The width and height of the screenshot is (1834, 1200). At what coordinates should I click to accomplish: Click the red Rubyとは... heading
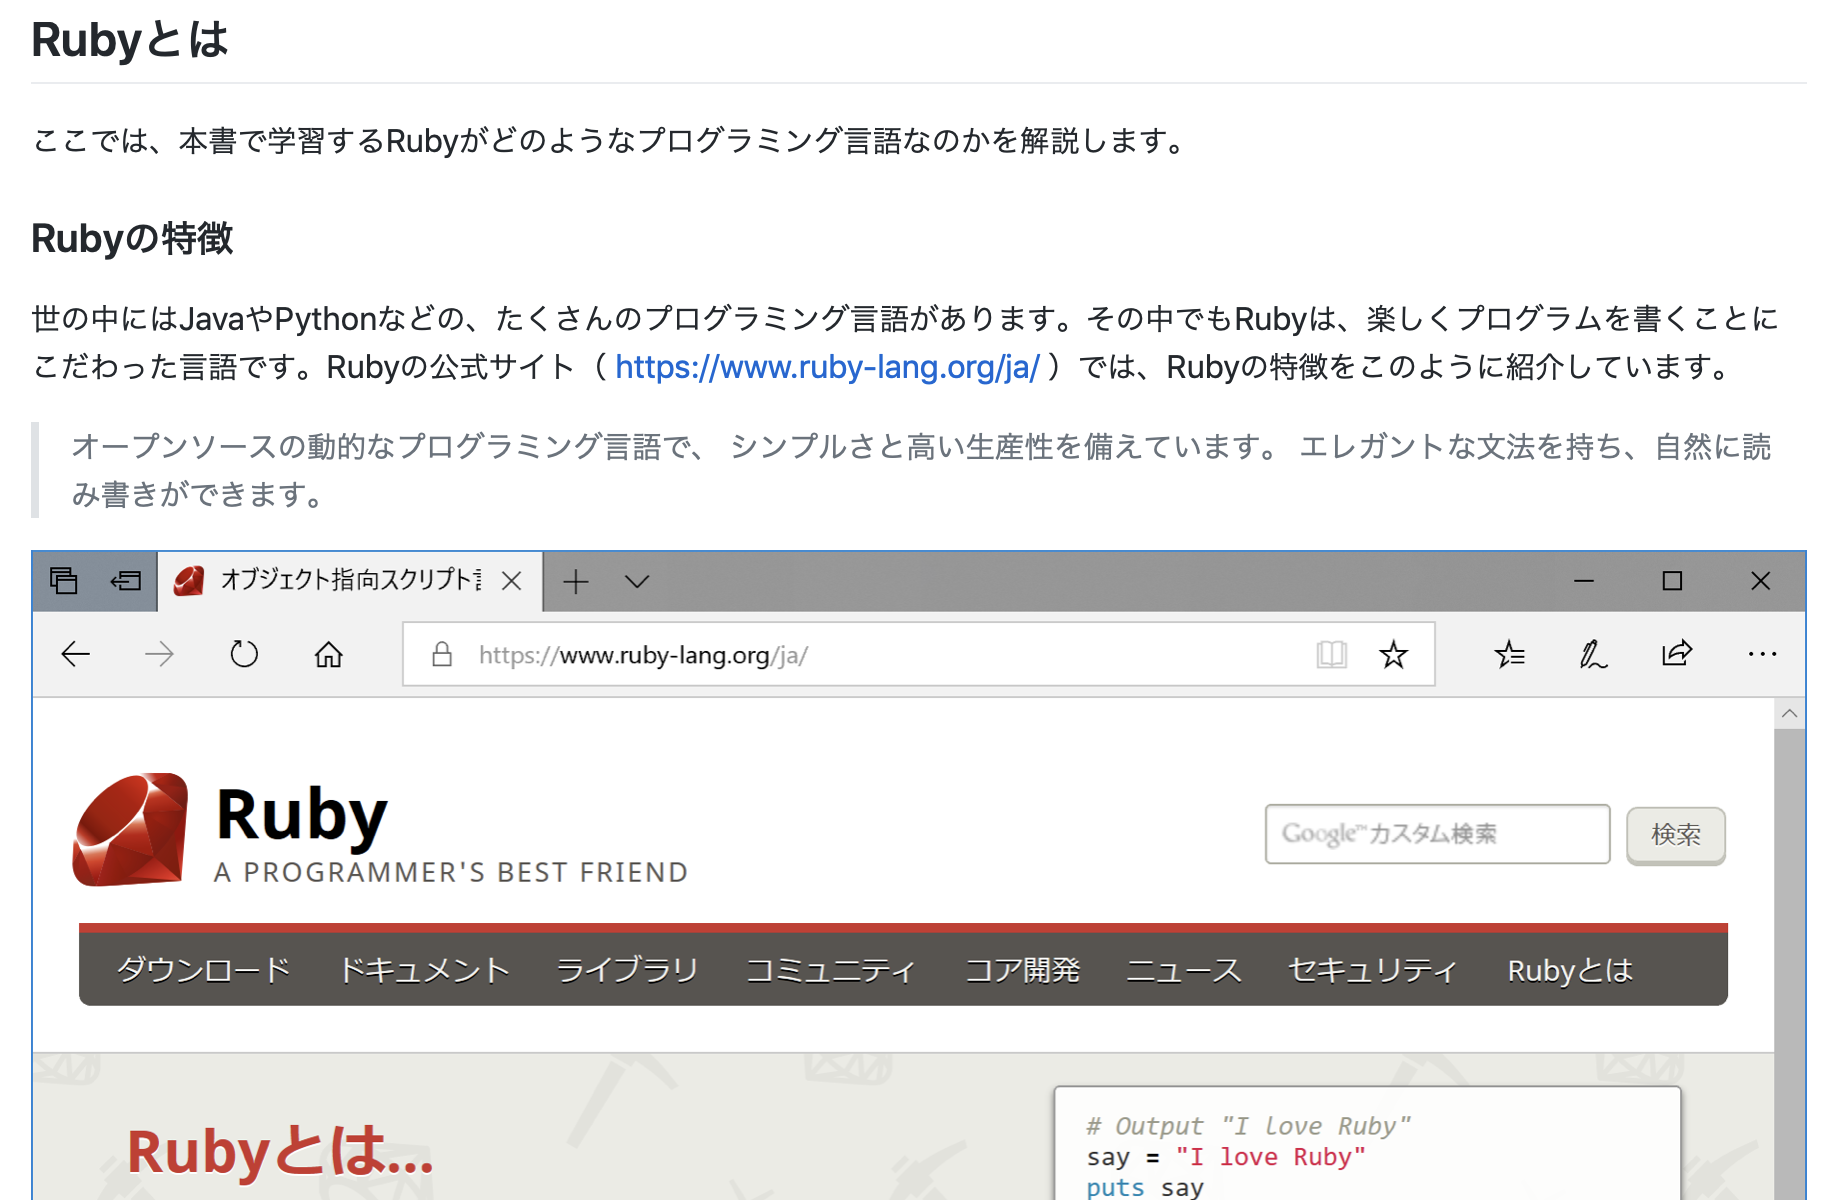point(280,1151)
